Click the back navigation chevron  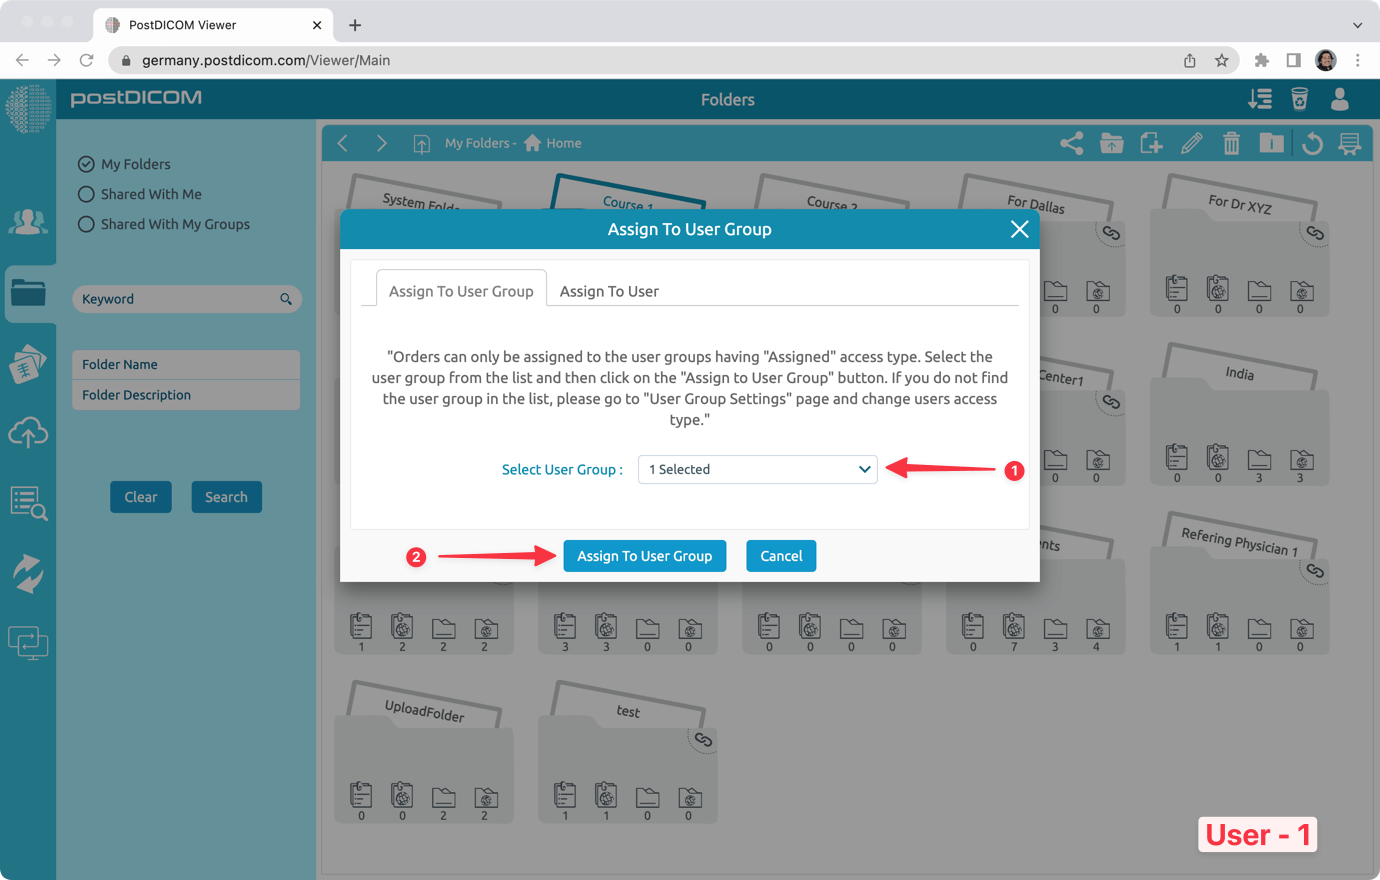click(343, 143)
